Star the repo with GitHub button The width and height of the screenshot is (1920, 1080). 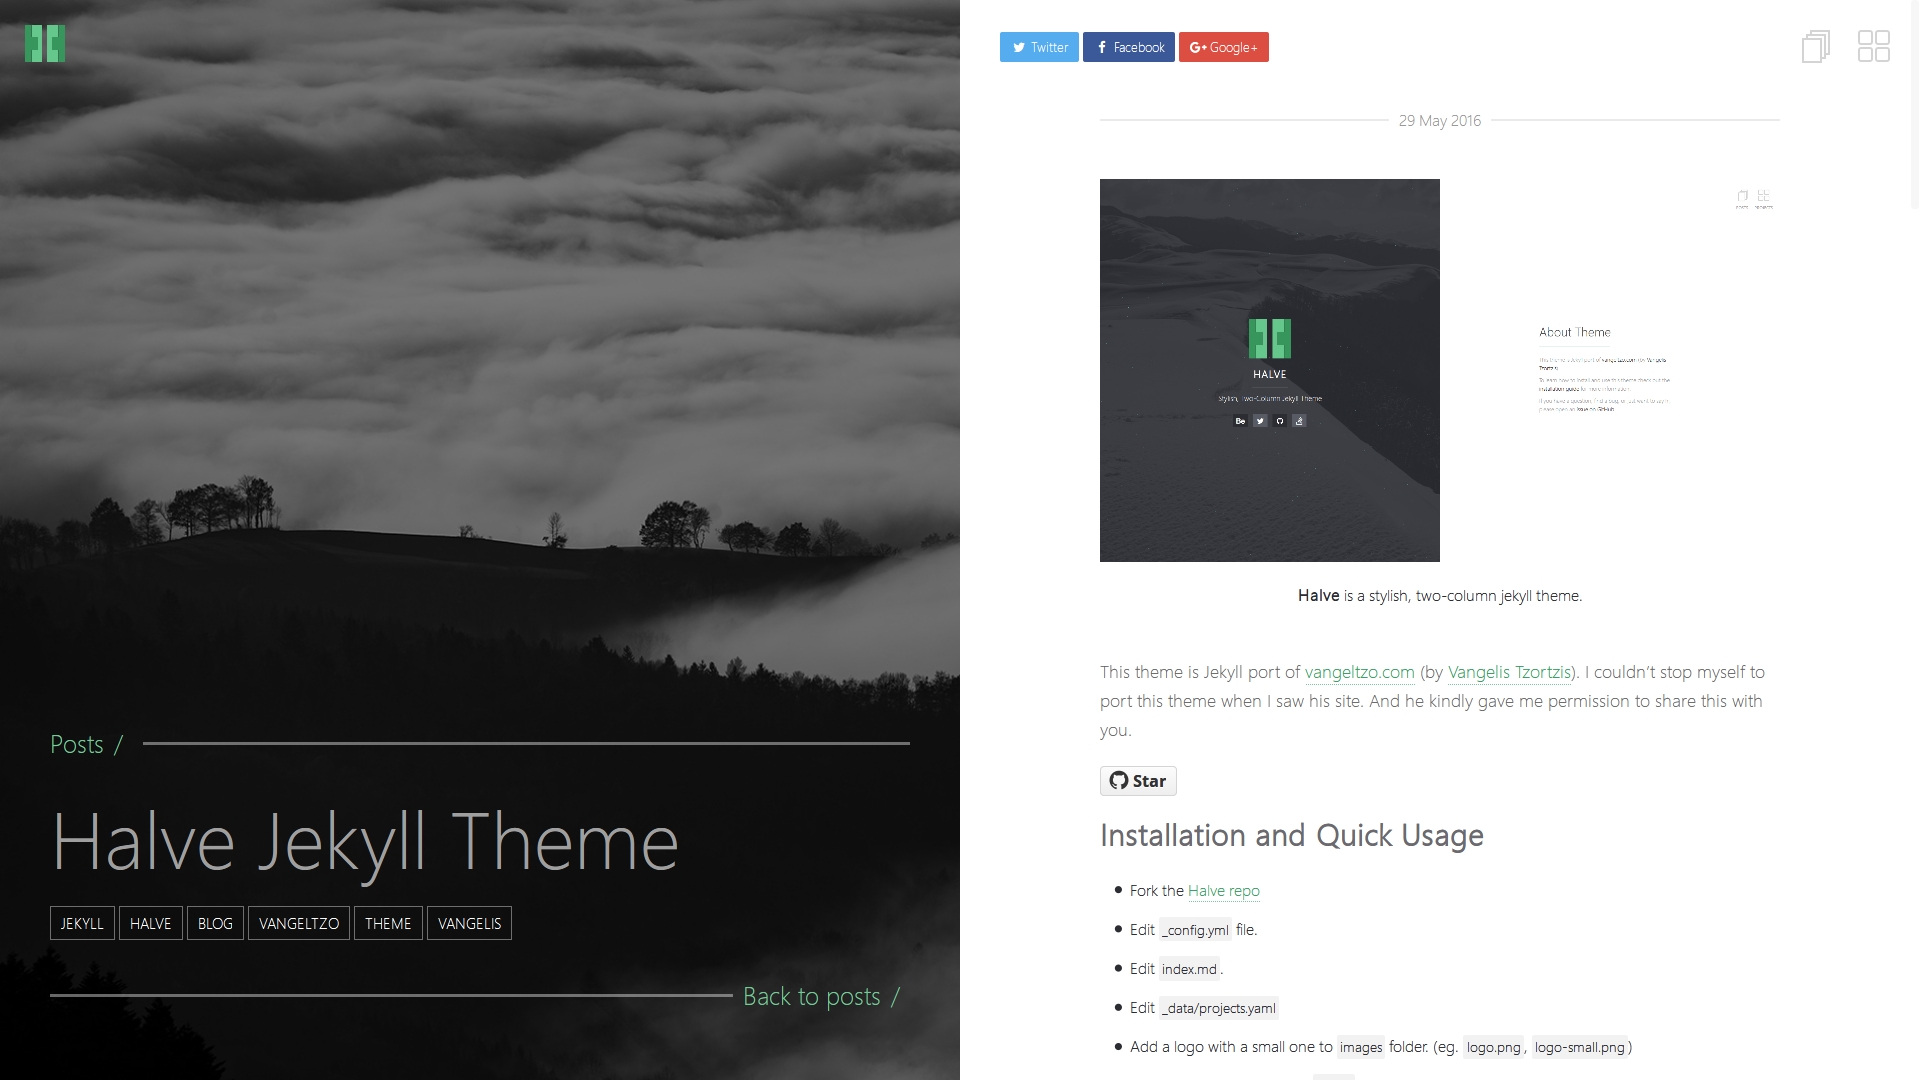(1138, 781)
